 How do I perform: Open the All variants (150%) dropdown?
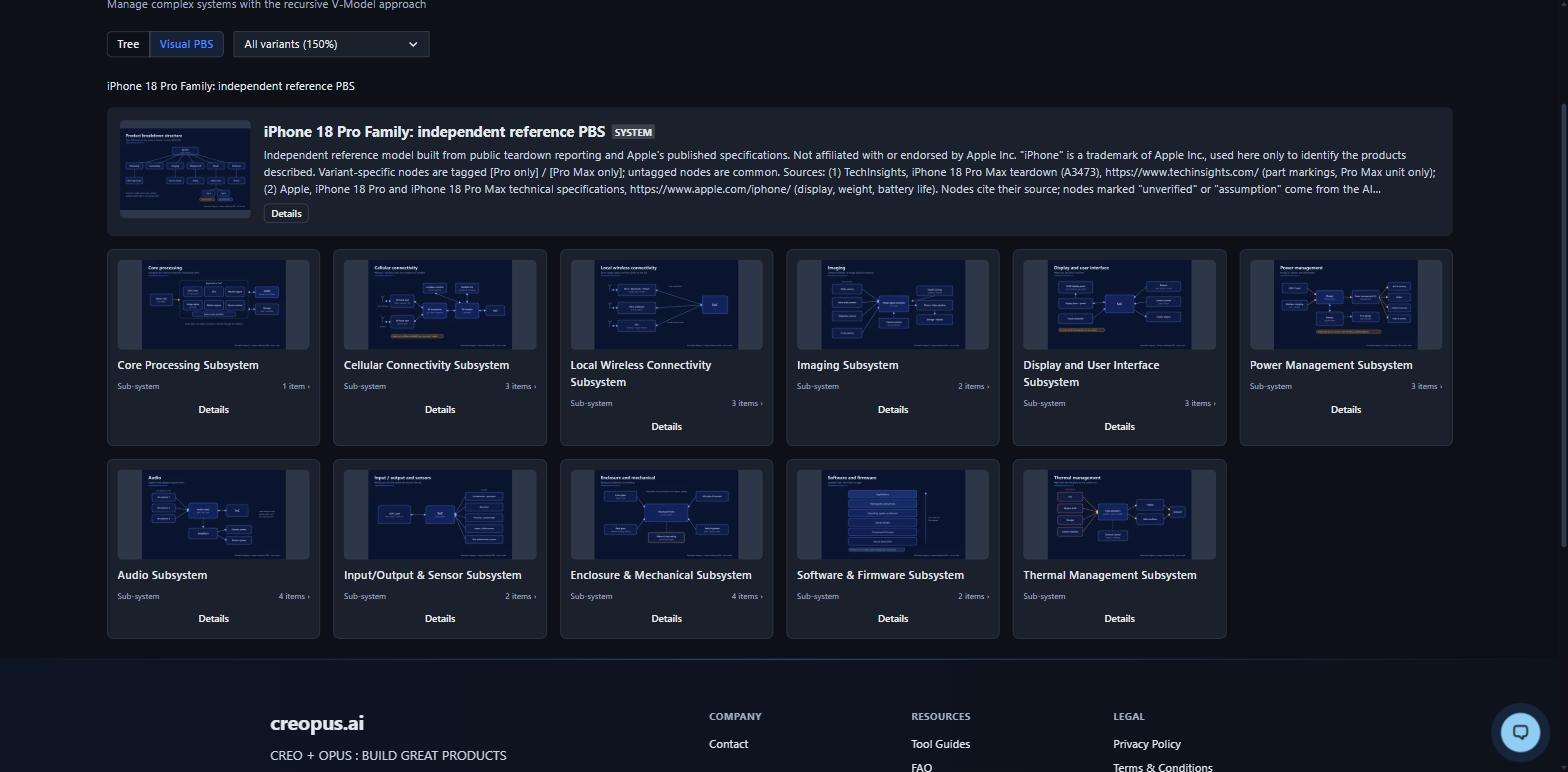[331, 44]
